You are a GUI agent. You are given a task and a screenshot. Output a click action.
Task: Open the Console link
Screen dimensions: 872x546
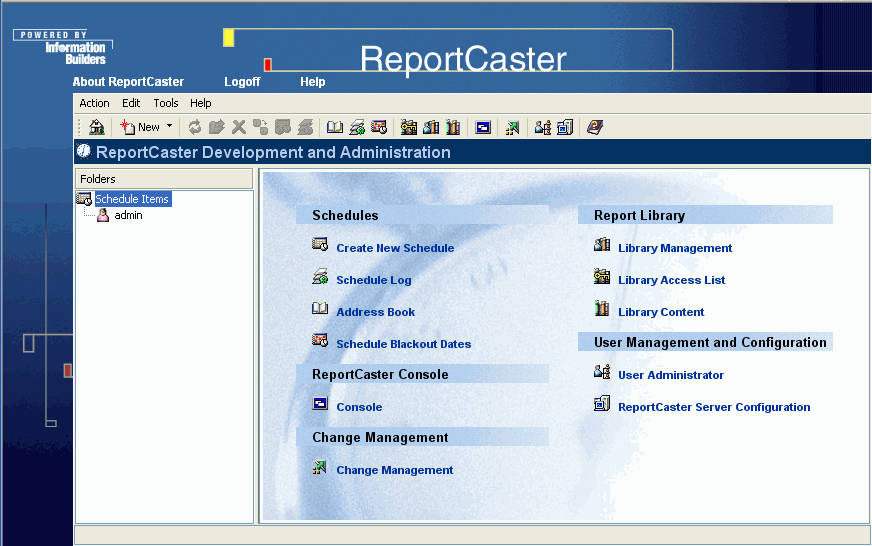pyautogui.click(x=359, y=407)
